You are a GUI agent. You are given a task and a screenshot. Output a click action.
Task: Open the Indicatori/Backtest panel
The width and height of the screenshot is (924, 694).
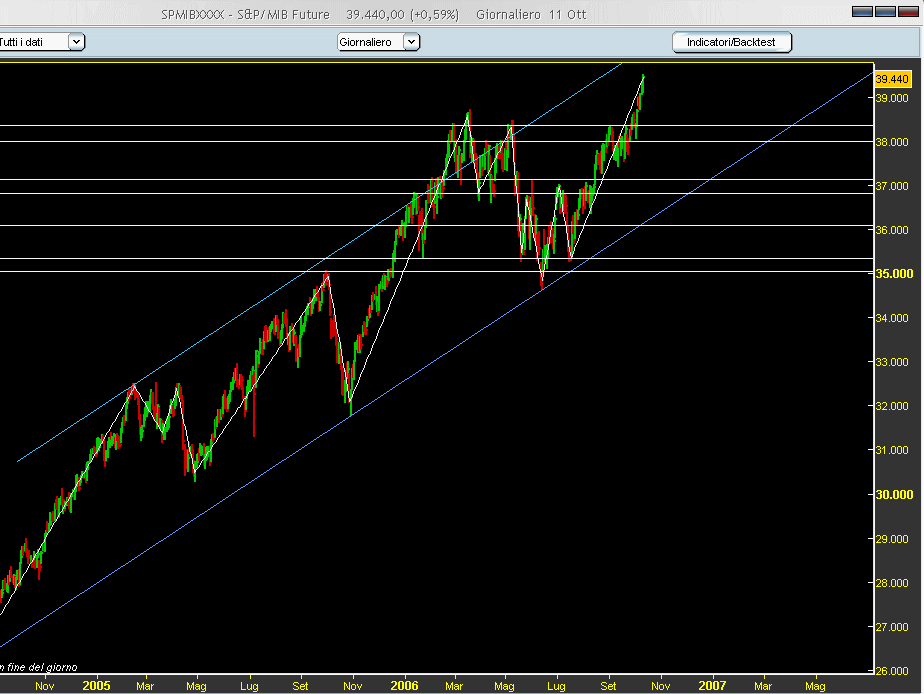[731, 42]
